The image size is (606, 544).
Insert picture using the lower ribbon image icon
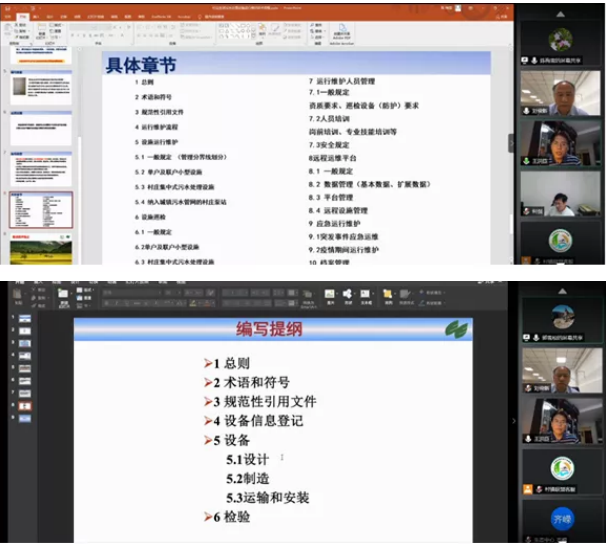coord(330,296)
